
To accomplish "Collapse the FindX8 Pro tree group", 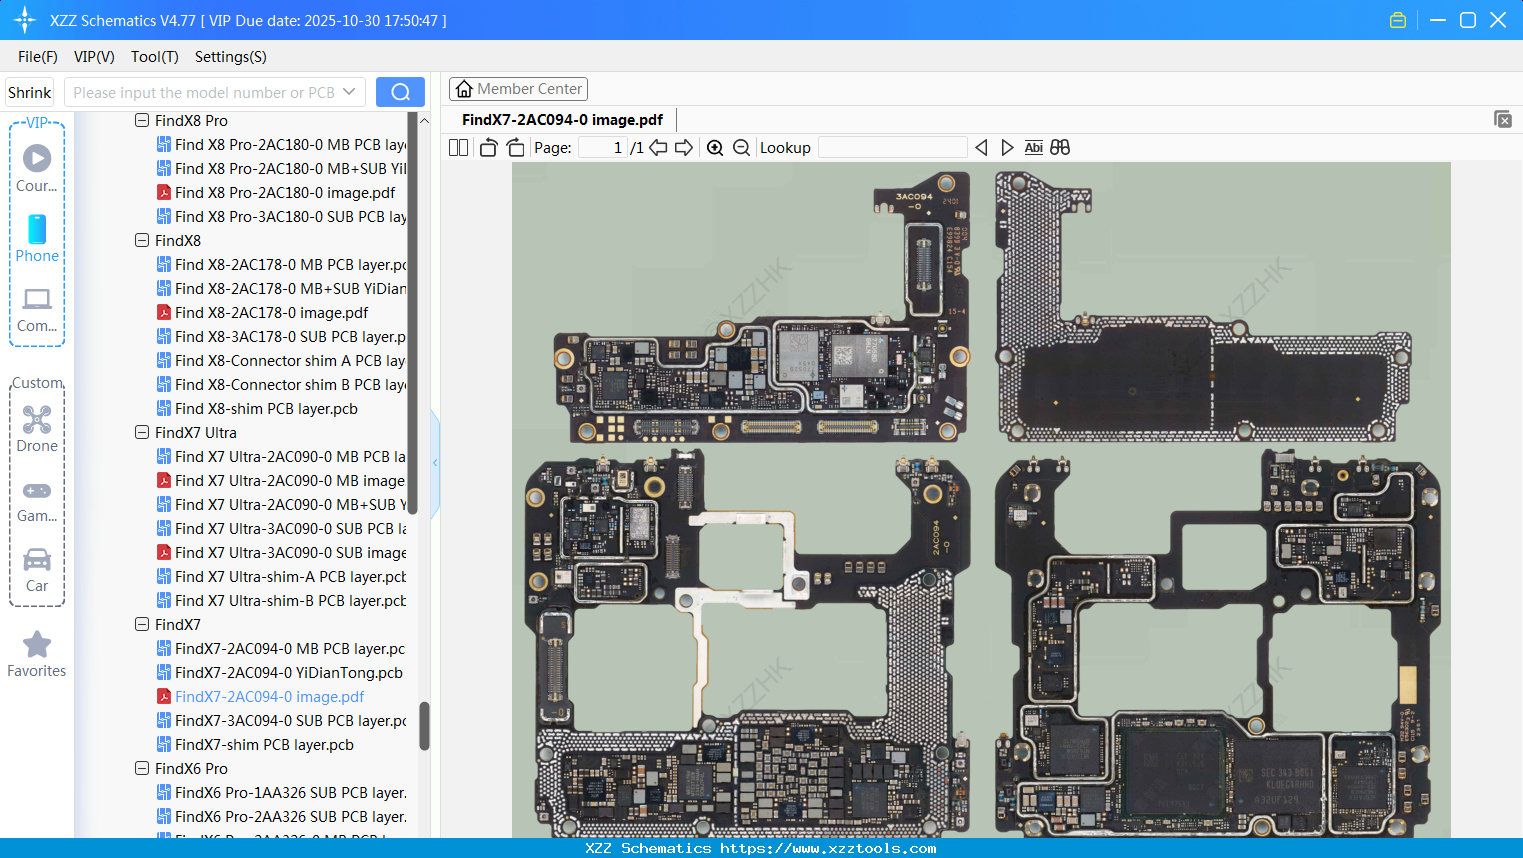I will (x=142, y=120).
